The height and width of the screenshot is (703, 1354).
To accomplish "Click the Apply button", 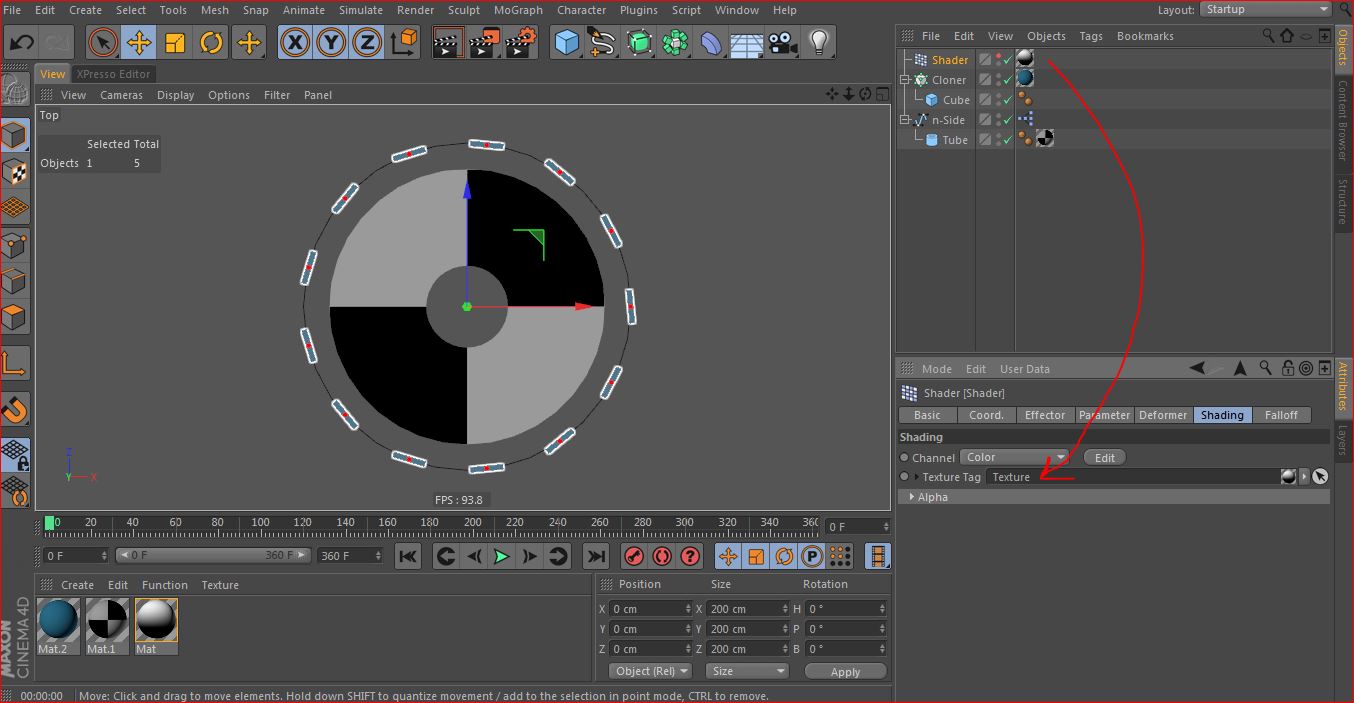I will point(845,671).
